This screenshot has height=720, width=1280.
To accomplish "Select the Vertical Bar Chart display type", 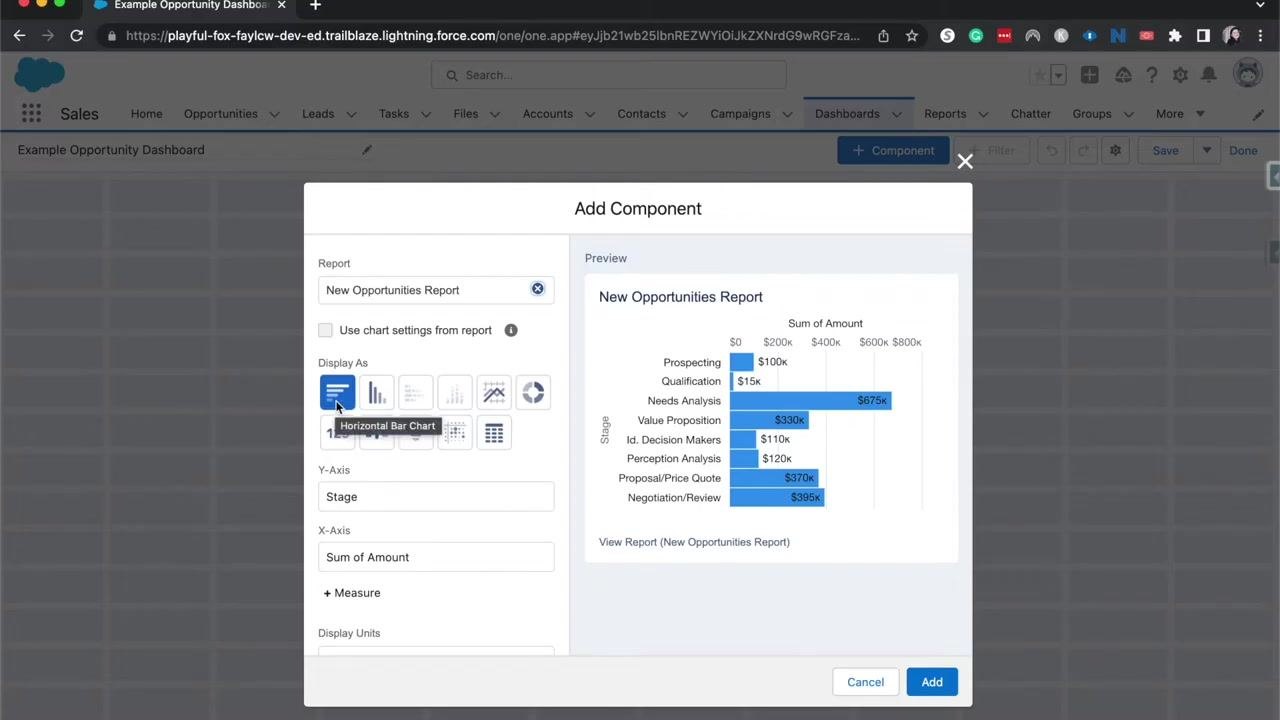I will tap(377, 393).
